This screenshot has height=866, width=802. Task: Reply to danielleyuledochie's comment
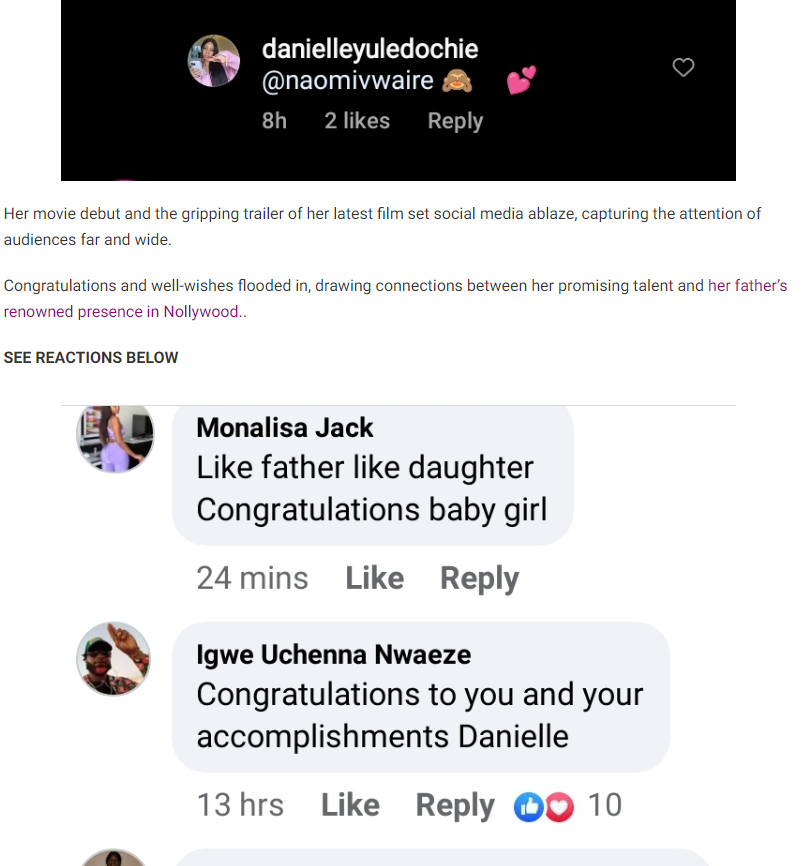(455, 121)
